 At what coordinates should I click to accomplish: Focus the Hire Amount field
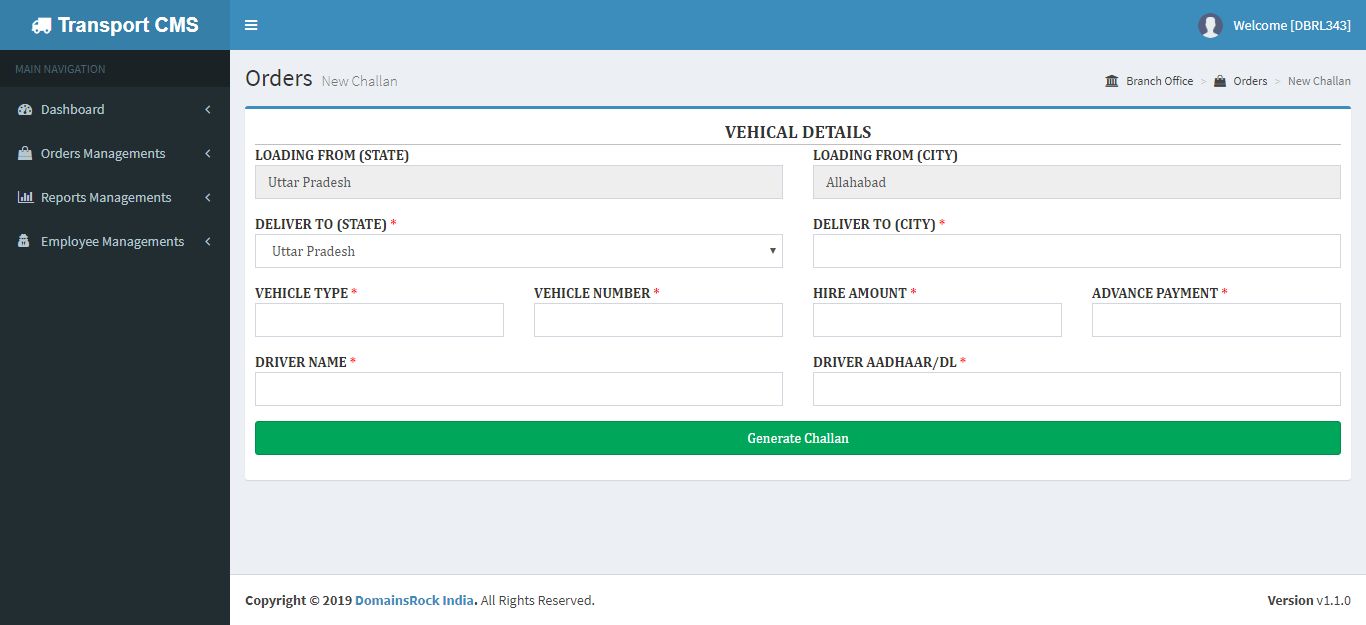(937, 320)
